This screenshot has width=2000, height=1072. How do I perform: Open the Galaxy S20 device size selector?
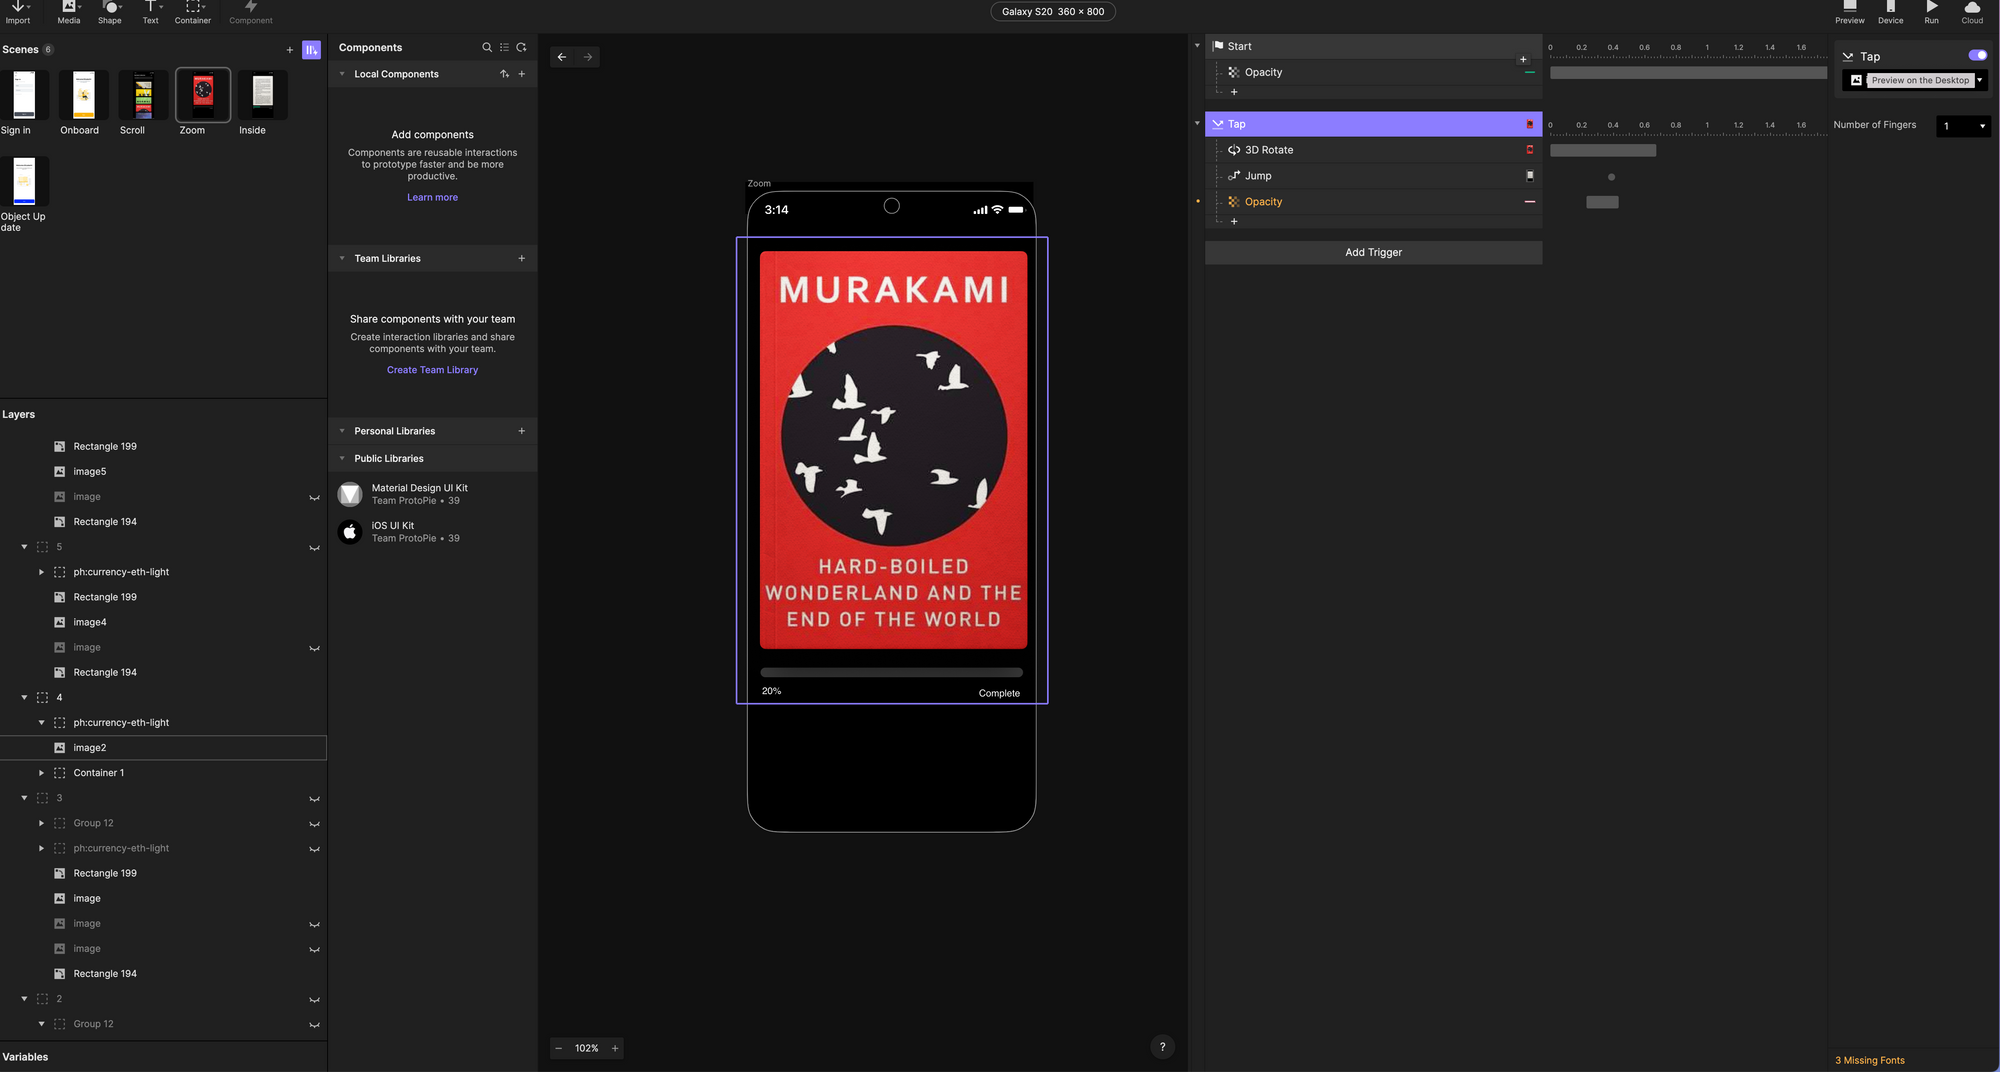[x=1053, y=12]
